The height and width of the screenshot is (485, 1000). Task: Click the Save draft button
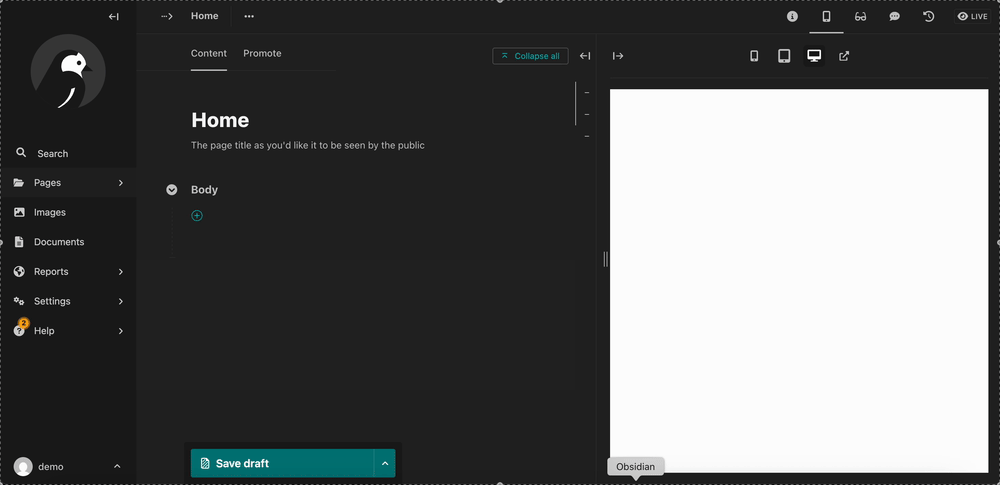click(x=282, y=463)
